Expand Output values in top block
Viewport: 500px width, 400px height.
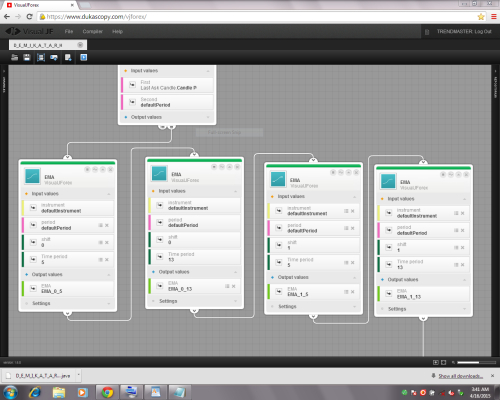click(x=208, y=117)
